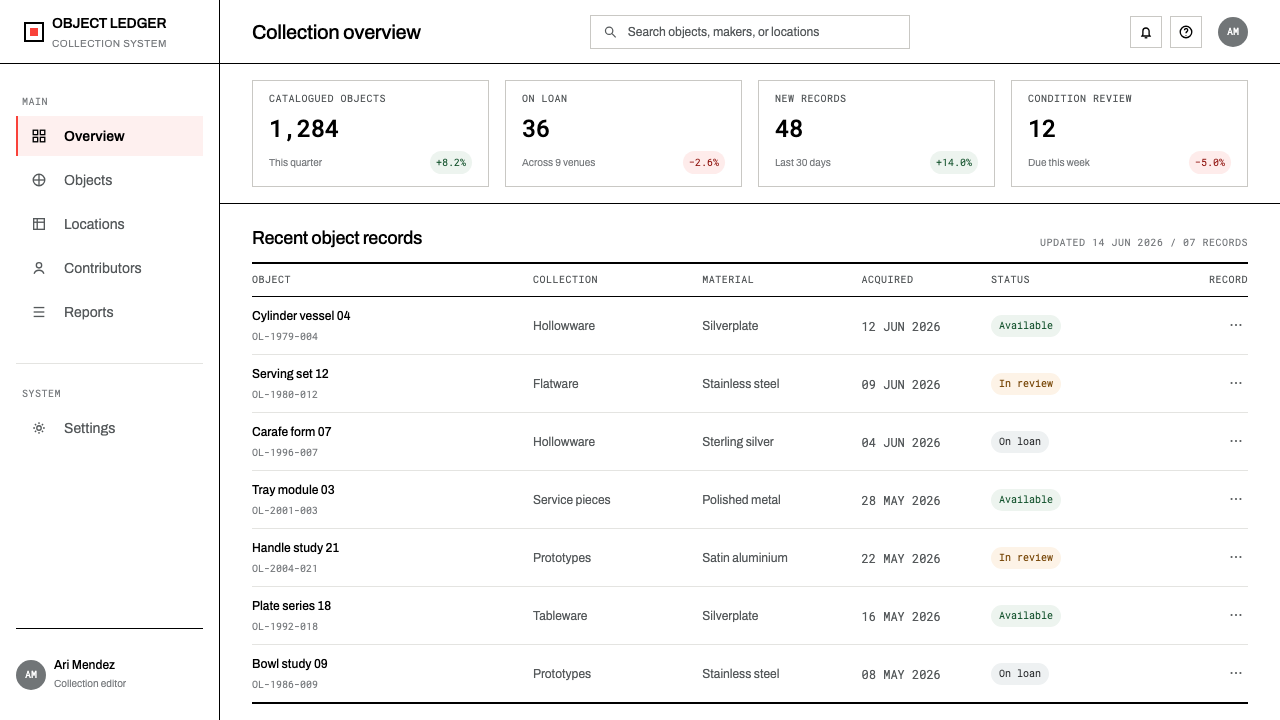The image size is (1280, 720).
Task: Open the AM user avatar in header
Action: tap(1233, 32)
